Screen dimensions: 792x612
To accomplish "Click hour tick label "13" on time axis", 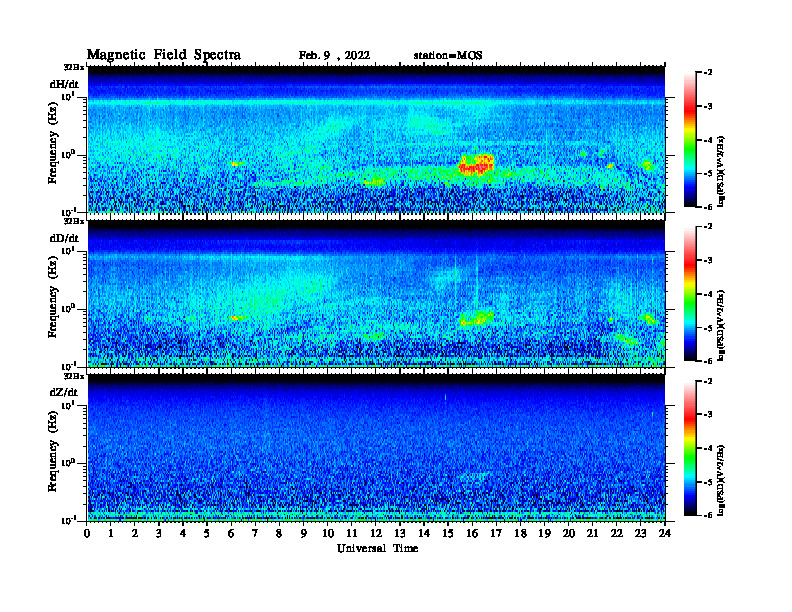I will (400, 534).
